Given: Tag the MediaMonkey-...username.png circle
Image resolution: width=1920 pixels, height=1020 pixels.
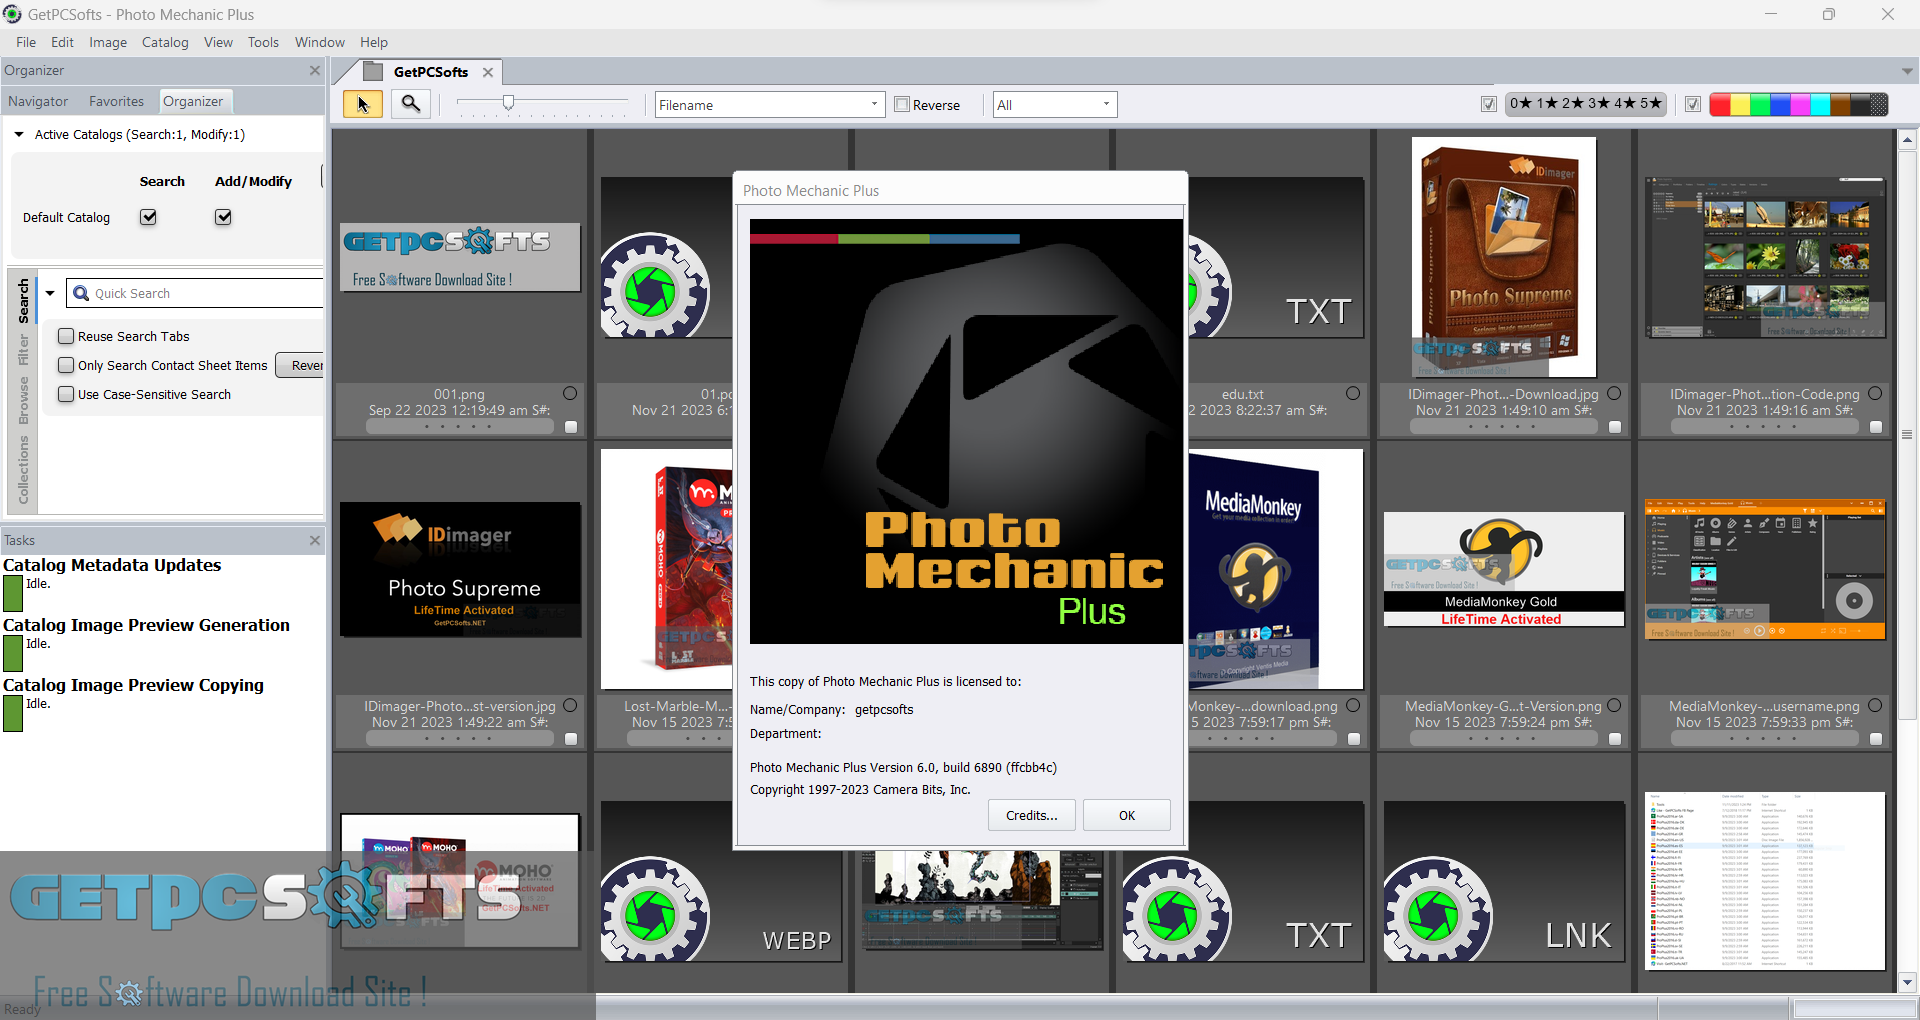Looking at the screenshot, I should coord(1875,706).
